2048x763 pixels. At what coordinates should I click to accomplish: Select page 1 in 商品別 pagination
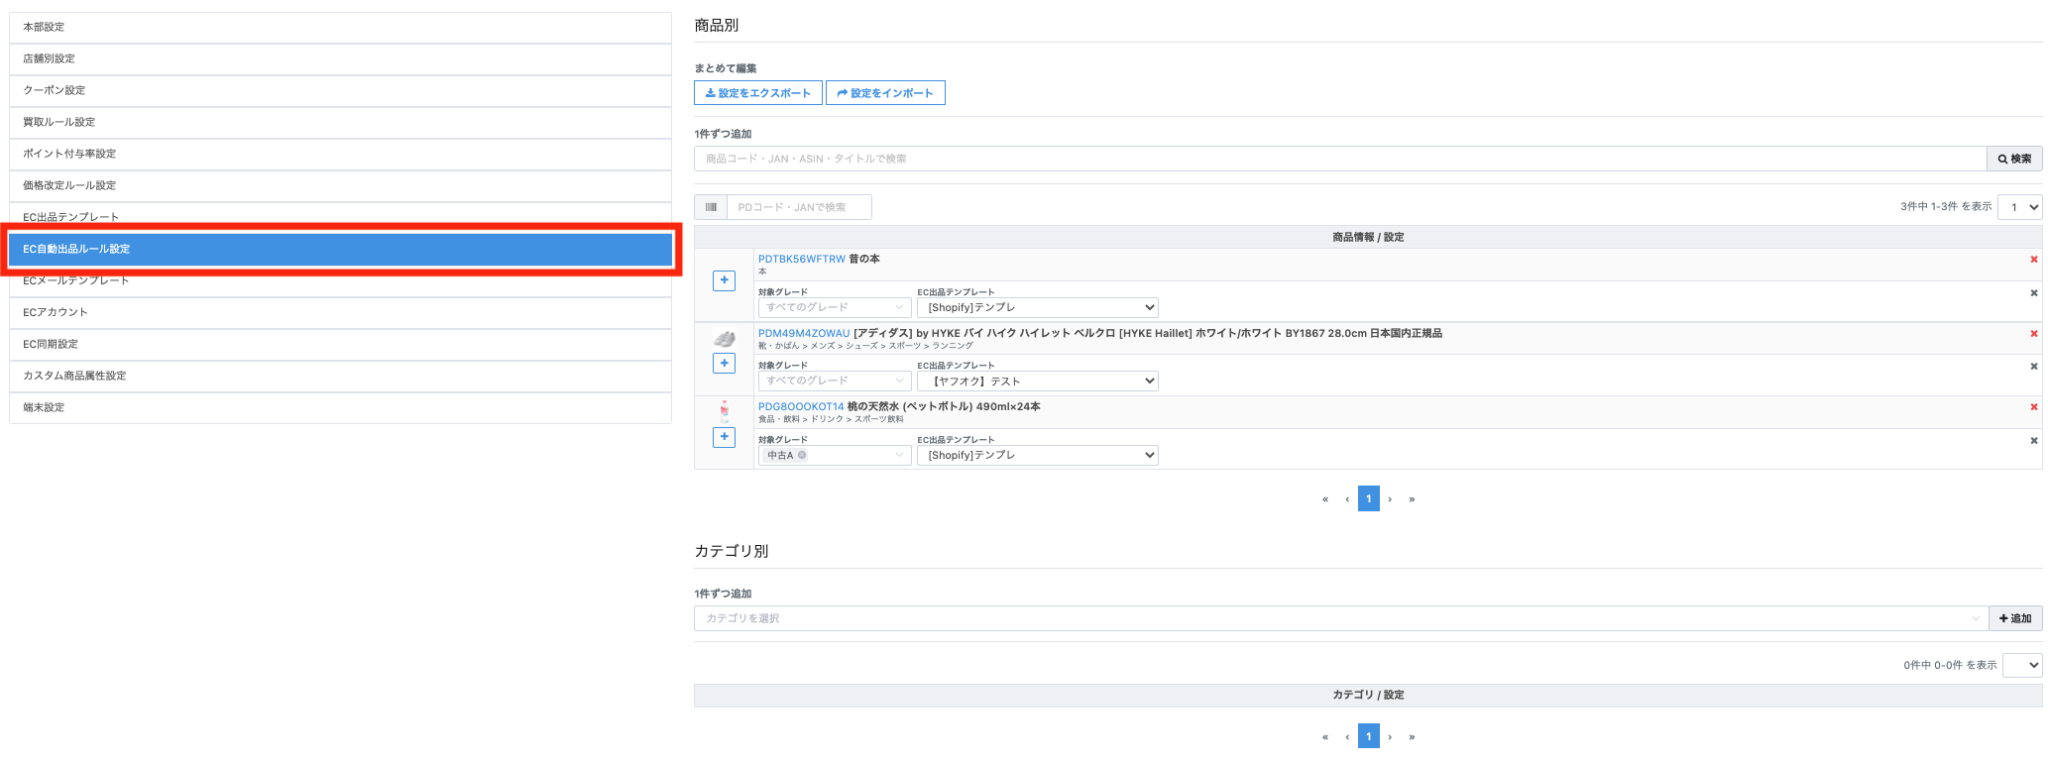[1369, 499]
